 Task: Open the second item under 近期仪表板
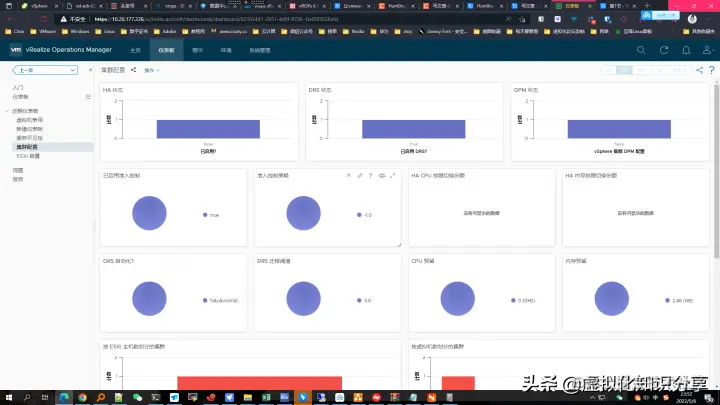[x=30, y=129]
